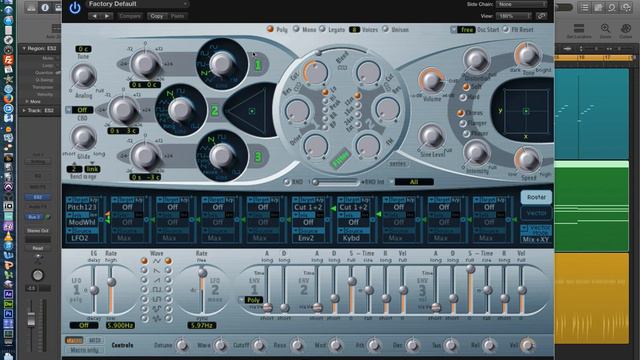Open the View size dropdown

point(514,16)
